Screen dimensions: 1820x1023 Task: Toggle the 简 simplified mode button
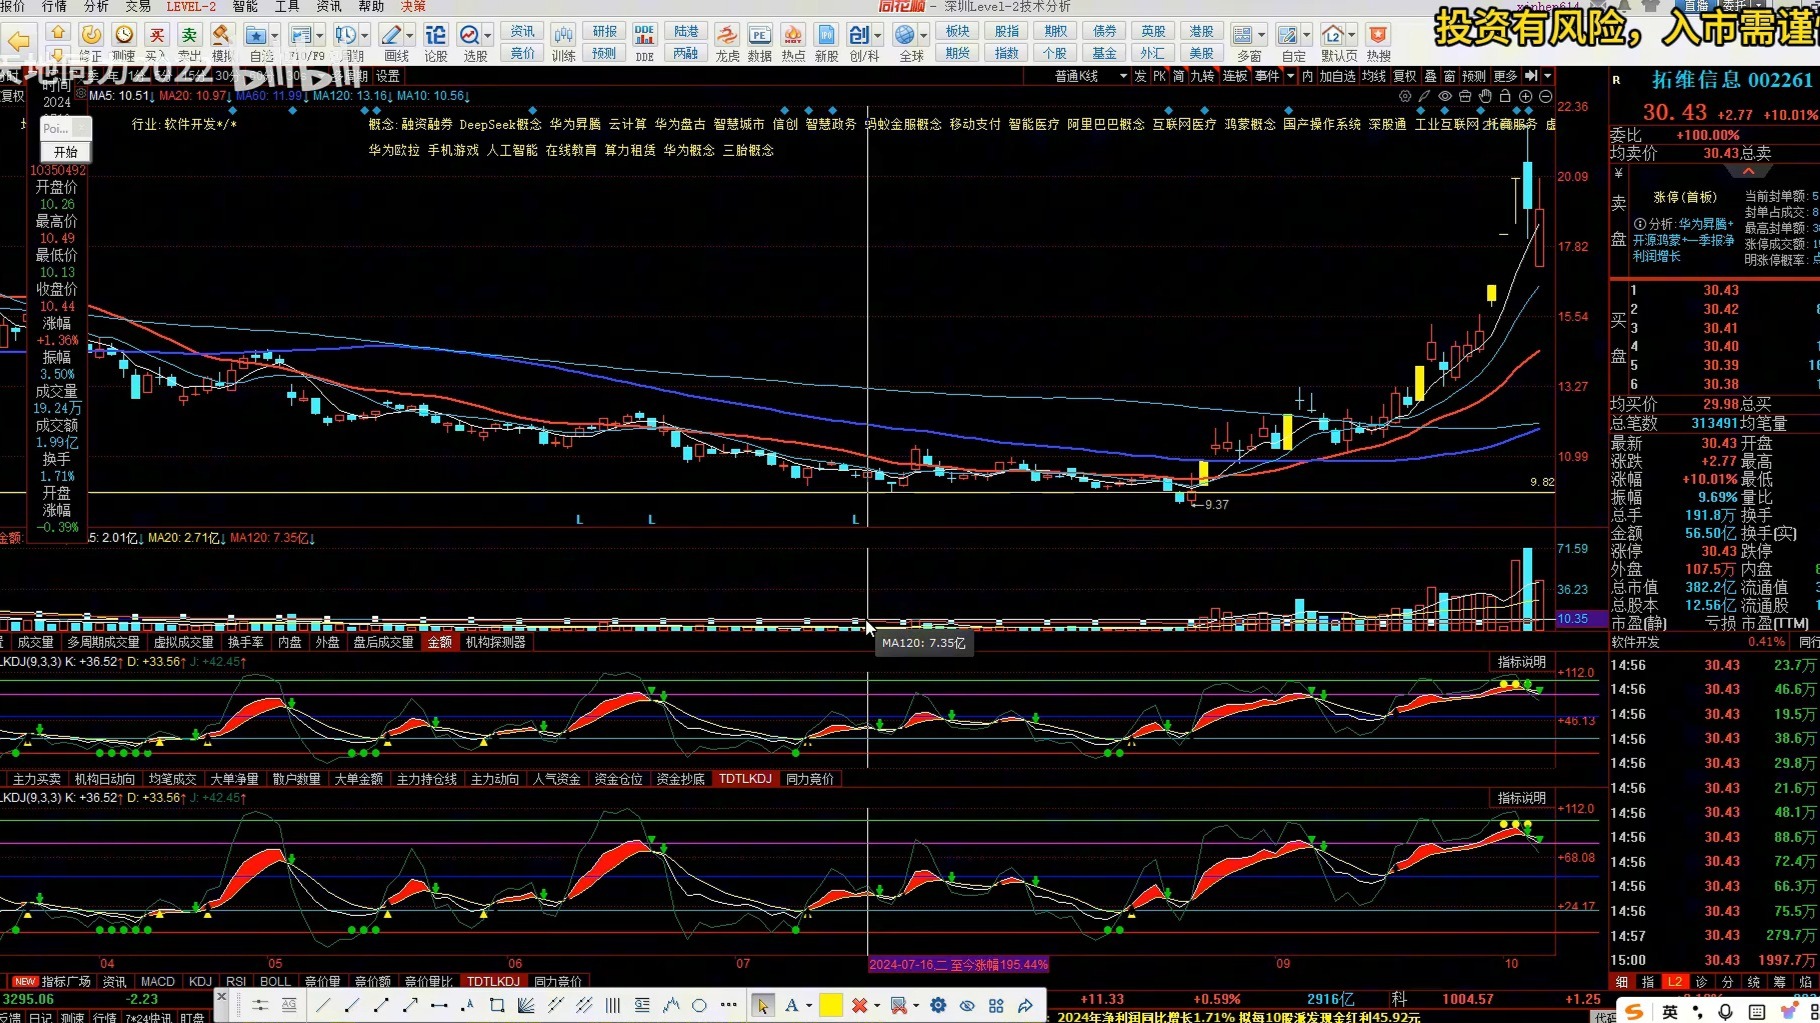(1179, 76)
